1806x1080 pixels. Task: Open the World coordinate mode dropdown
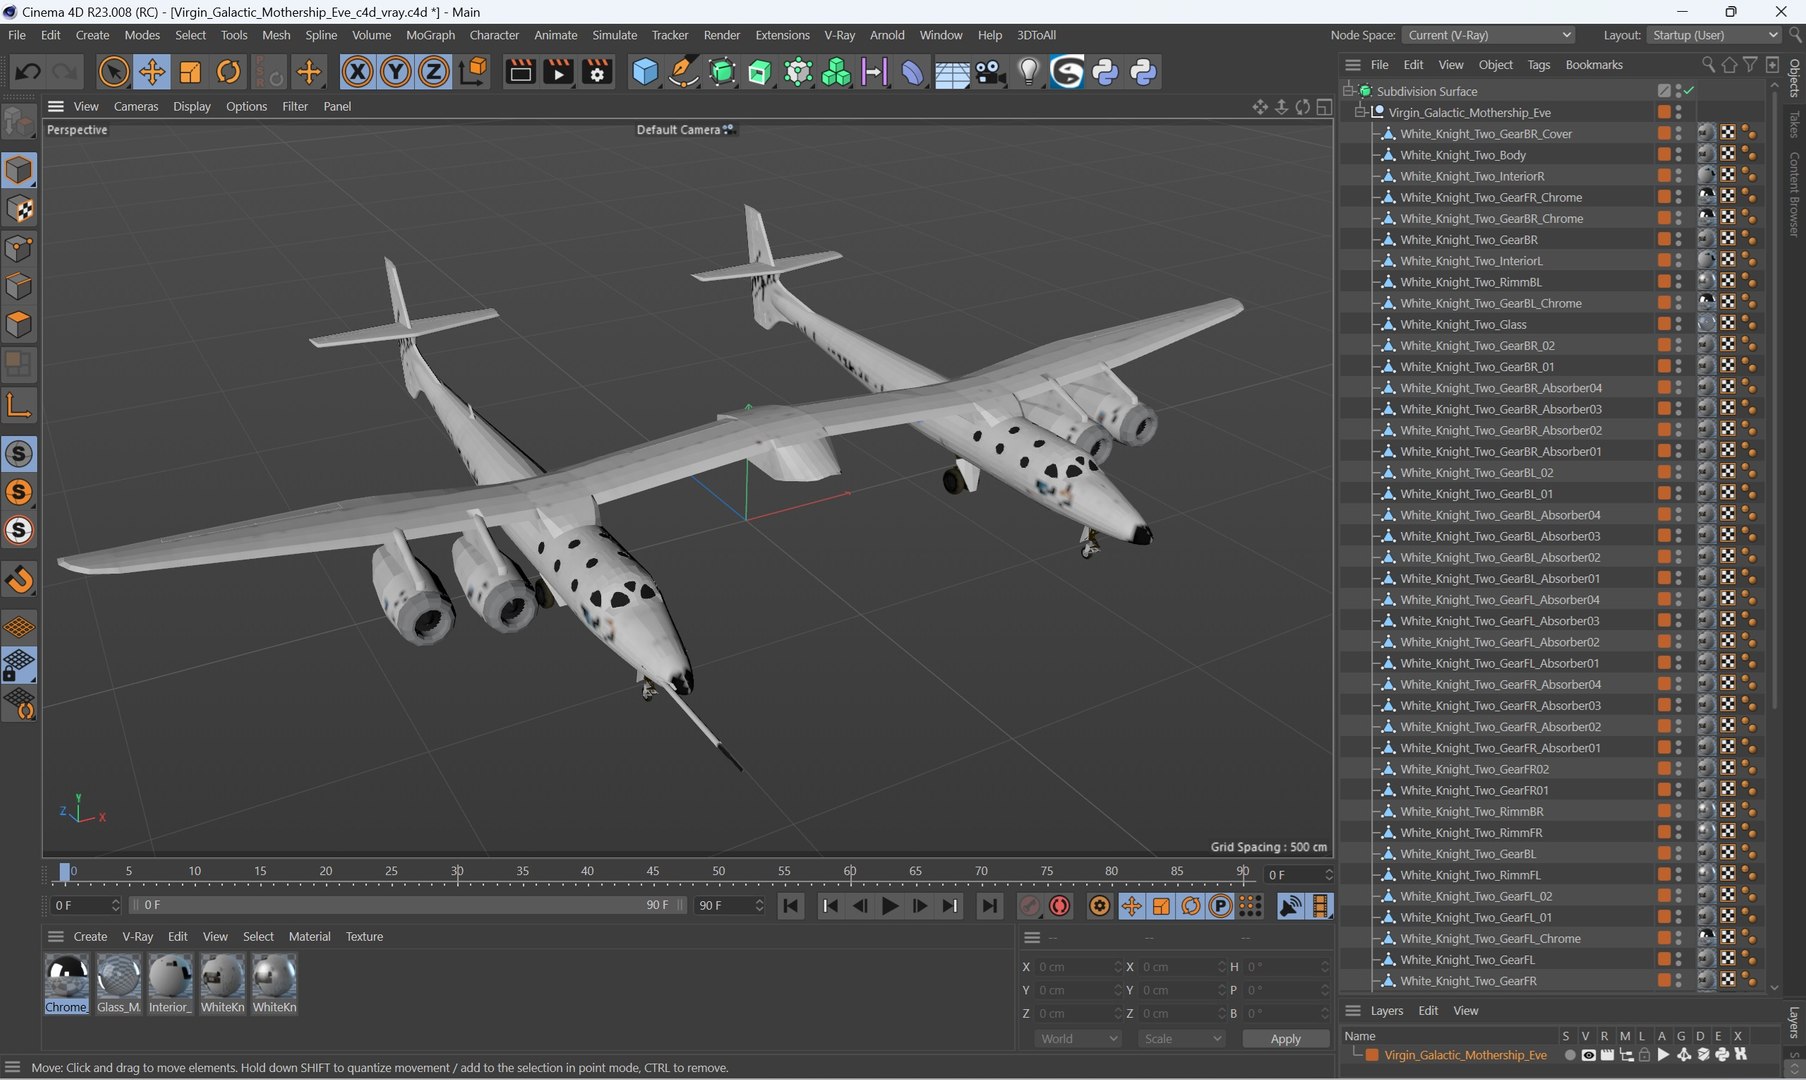(1078, 1039)
